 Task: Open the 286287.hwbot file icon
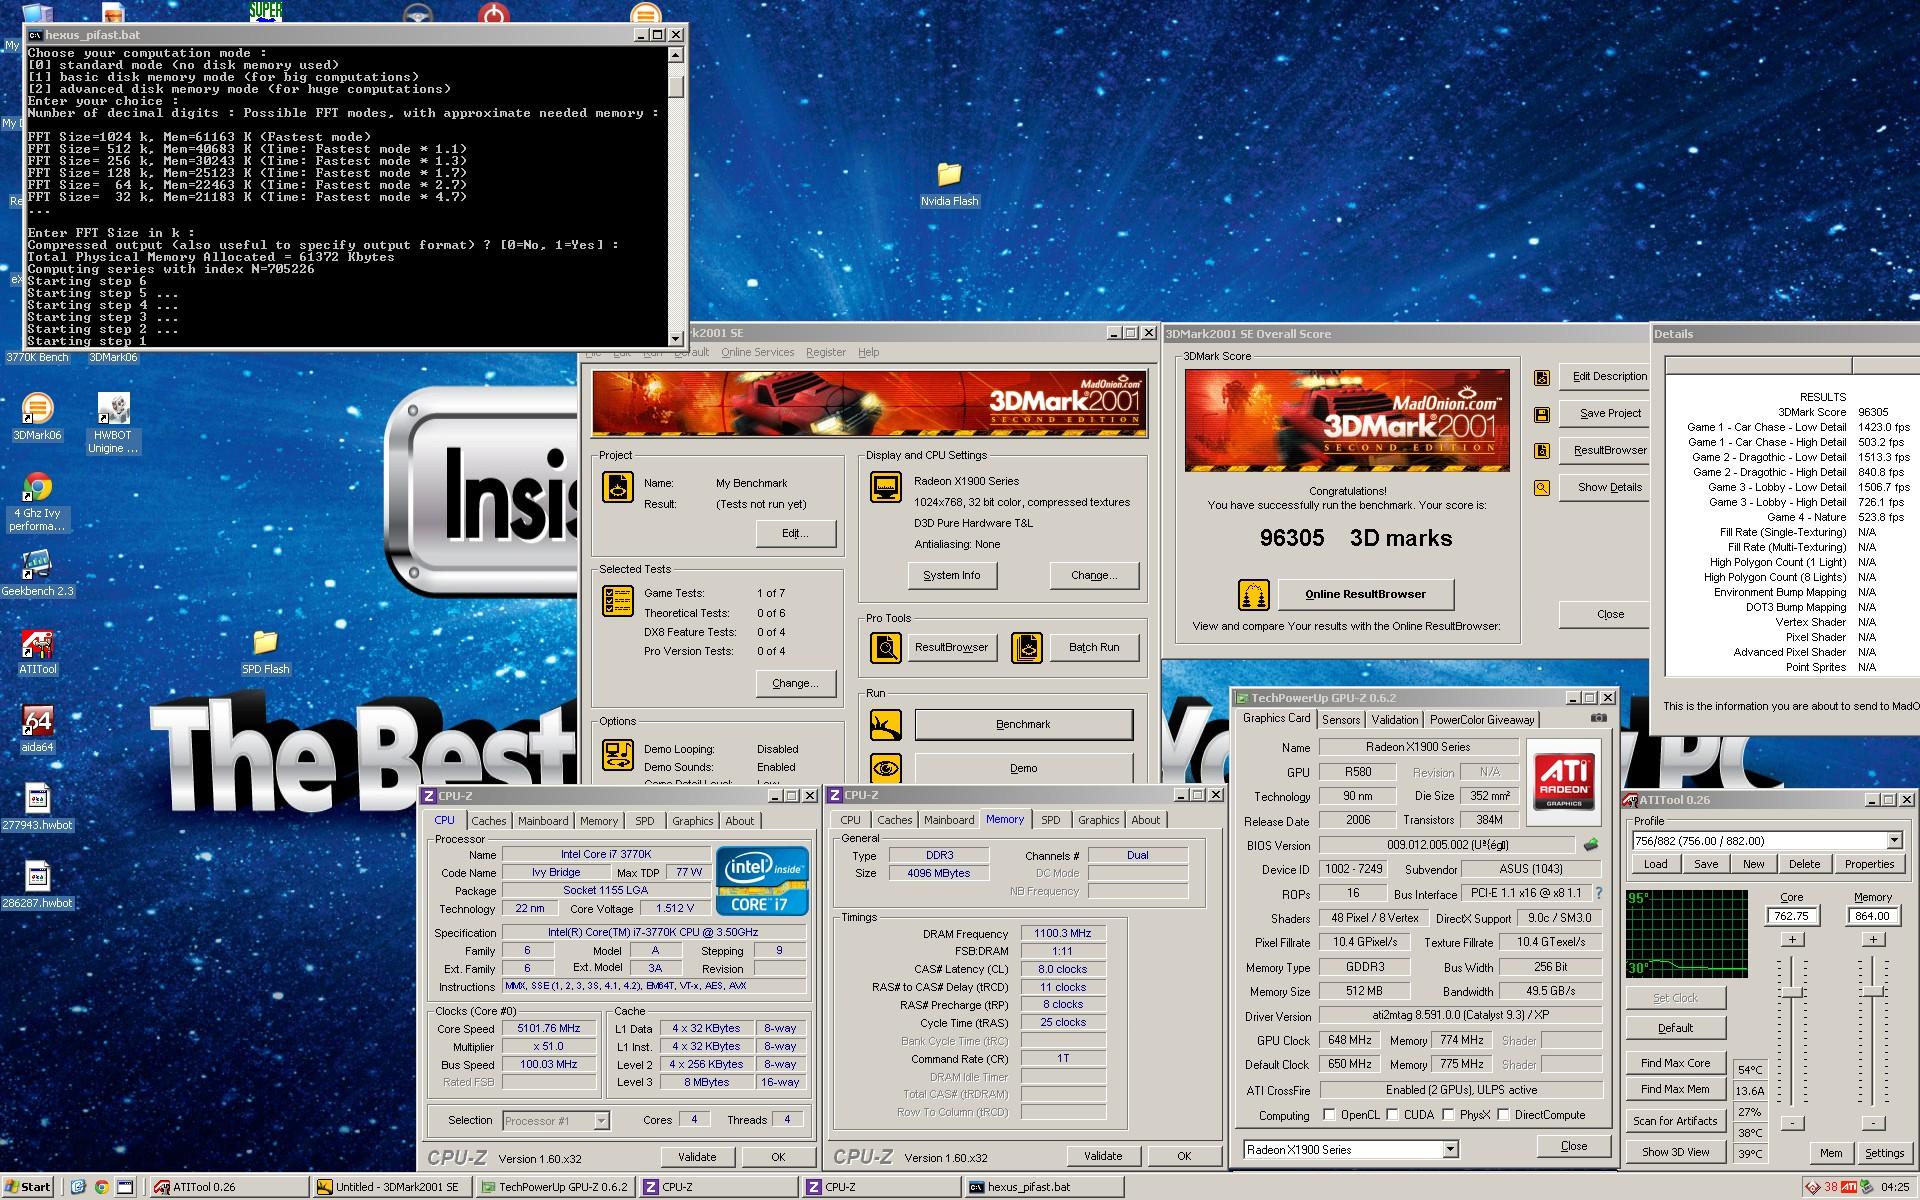(37, 877)
